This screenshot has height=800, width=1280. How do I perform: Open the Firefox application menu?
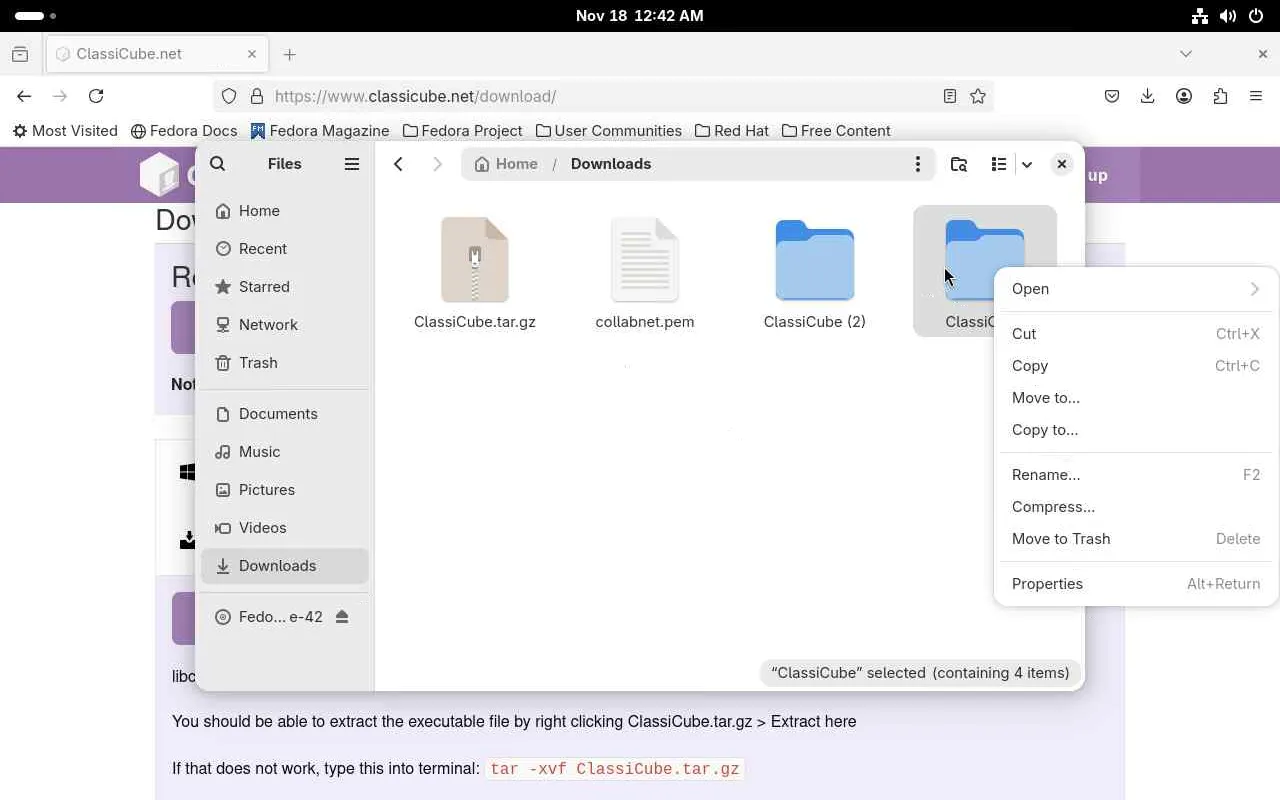coord(1256,96)
